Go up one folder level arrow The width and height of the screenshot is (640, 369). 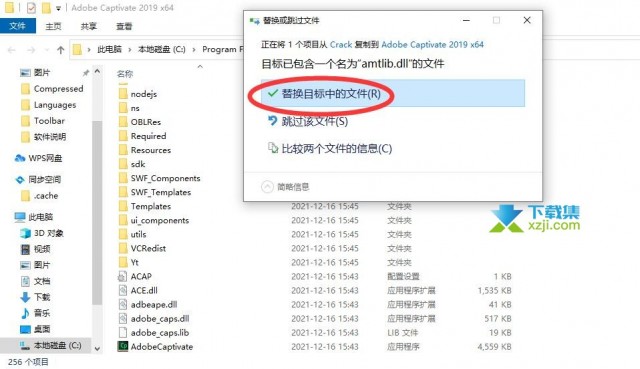[60, 50]
